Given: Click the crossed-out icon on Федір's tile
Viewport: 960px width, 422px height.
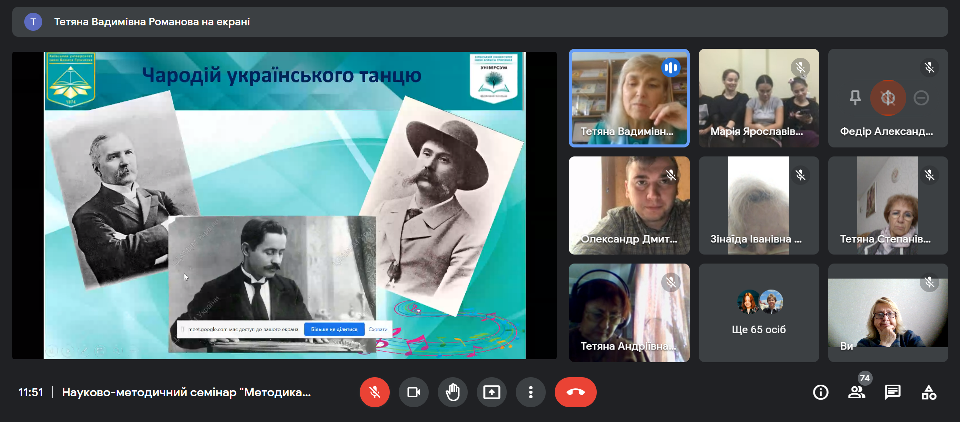Looking at the screenshot, I should click(x=888, y=97).
